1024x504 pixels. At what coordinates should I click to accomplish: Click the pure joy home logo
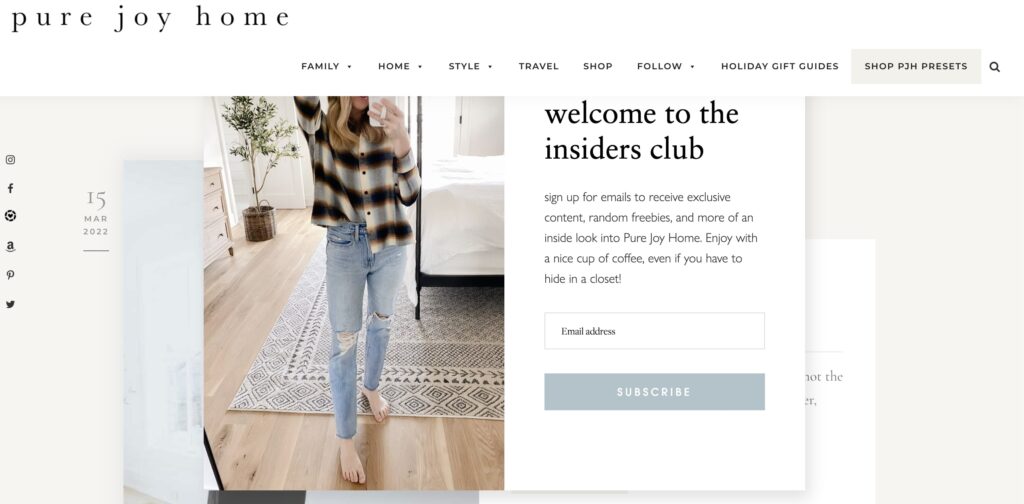pos(150,18)
